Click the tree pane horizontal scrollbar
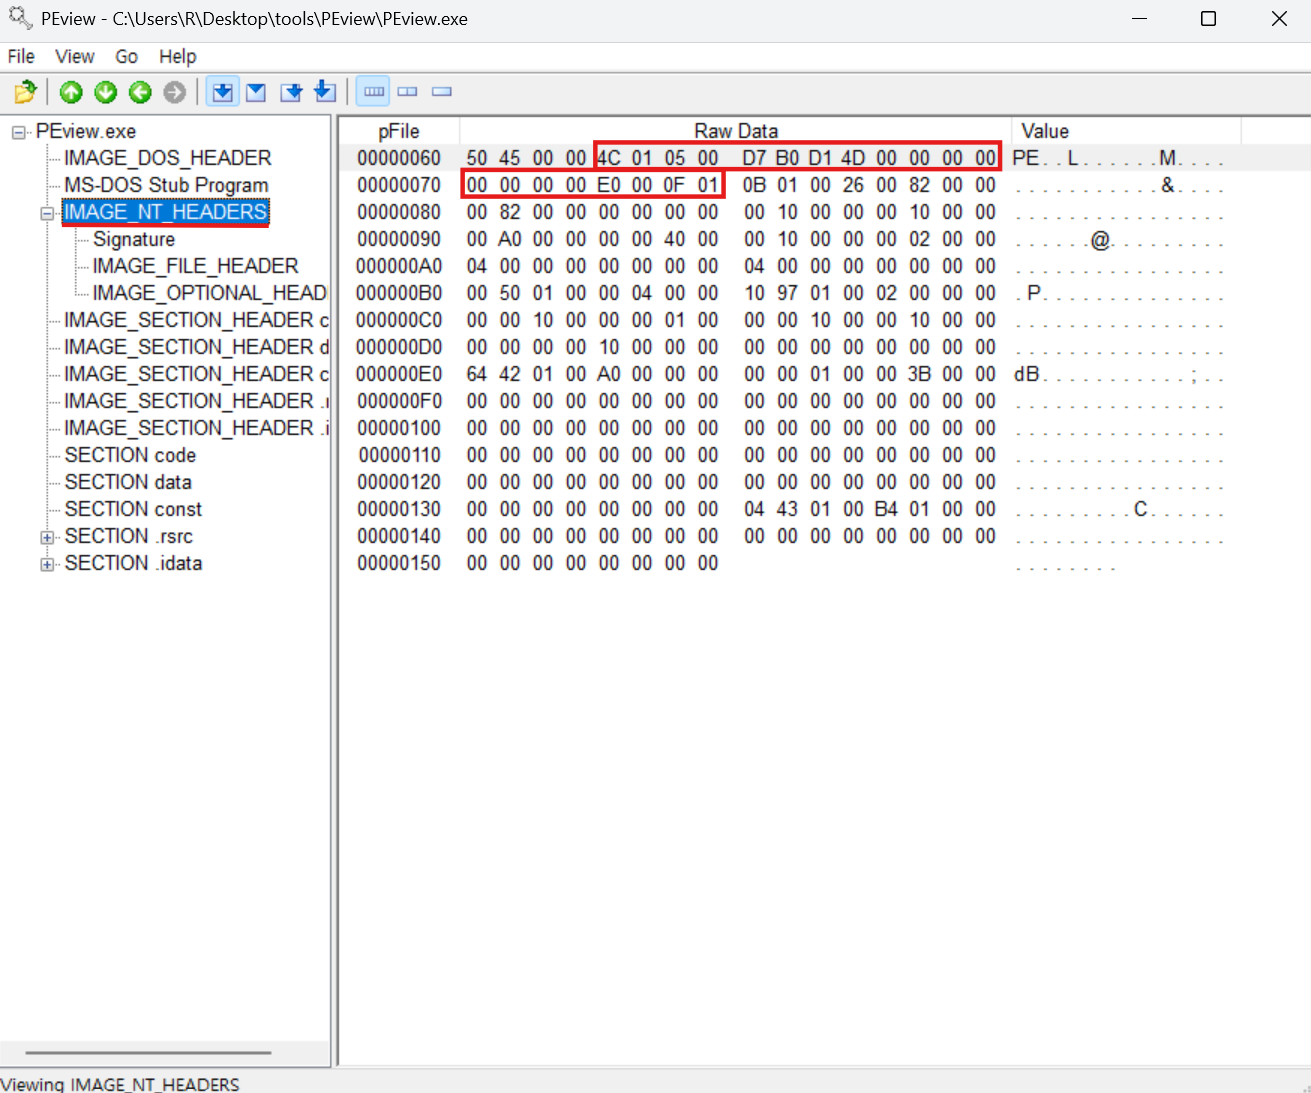The image size is (1311, 1093). click(149, 1052)
